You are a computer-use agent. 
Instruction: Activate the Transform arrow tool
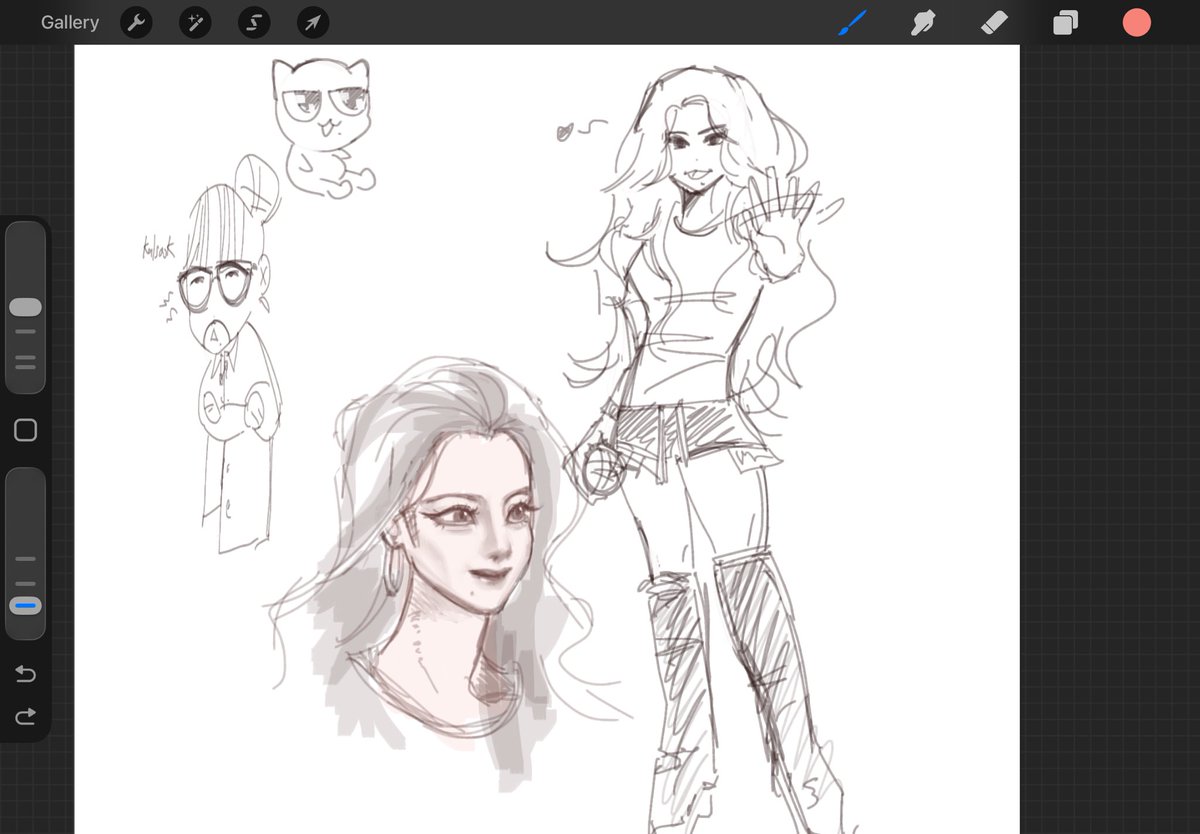coord(313,23)
